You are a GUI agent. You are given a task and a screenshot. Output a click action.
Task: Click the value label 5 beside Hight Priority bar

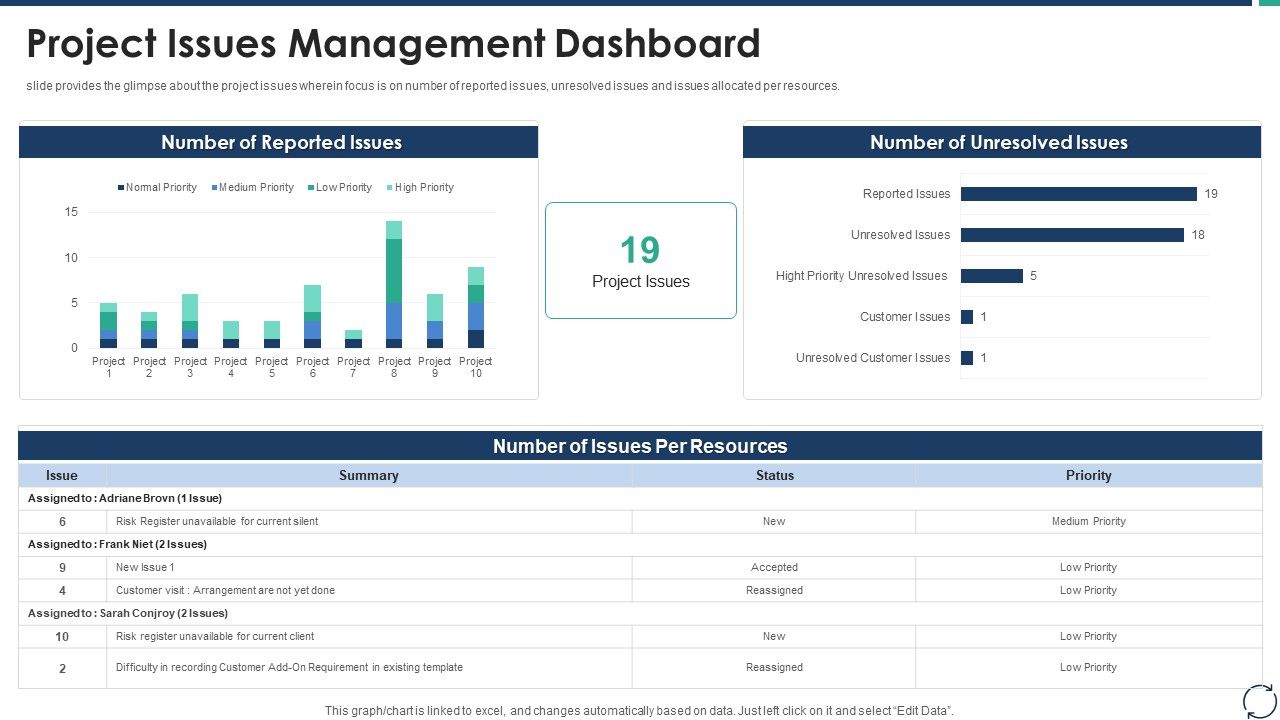click(x=1033, y=276)
